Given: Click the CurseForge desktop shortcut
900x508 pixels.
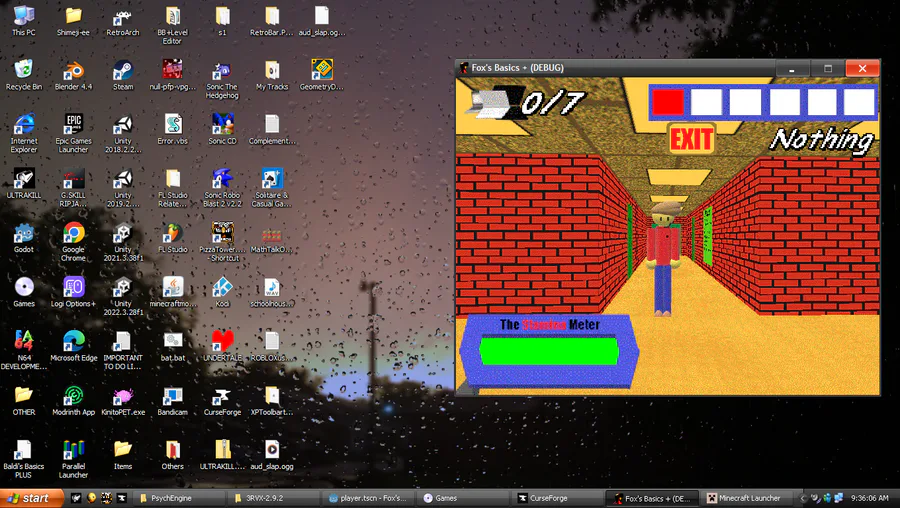Looking at the screenshot, I should point(222,400).
